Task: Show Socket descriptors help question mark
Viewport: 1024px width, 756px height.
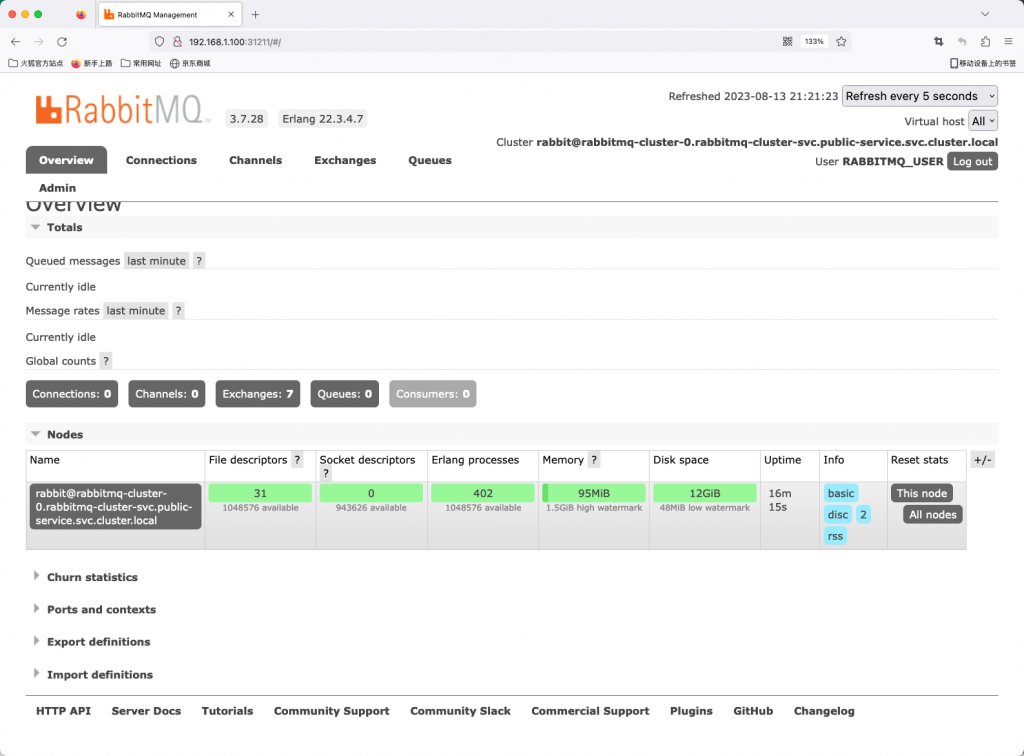Action: click(325, 474)
